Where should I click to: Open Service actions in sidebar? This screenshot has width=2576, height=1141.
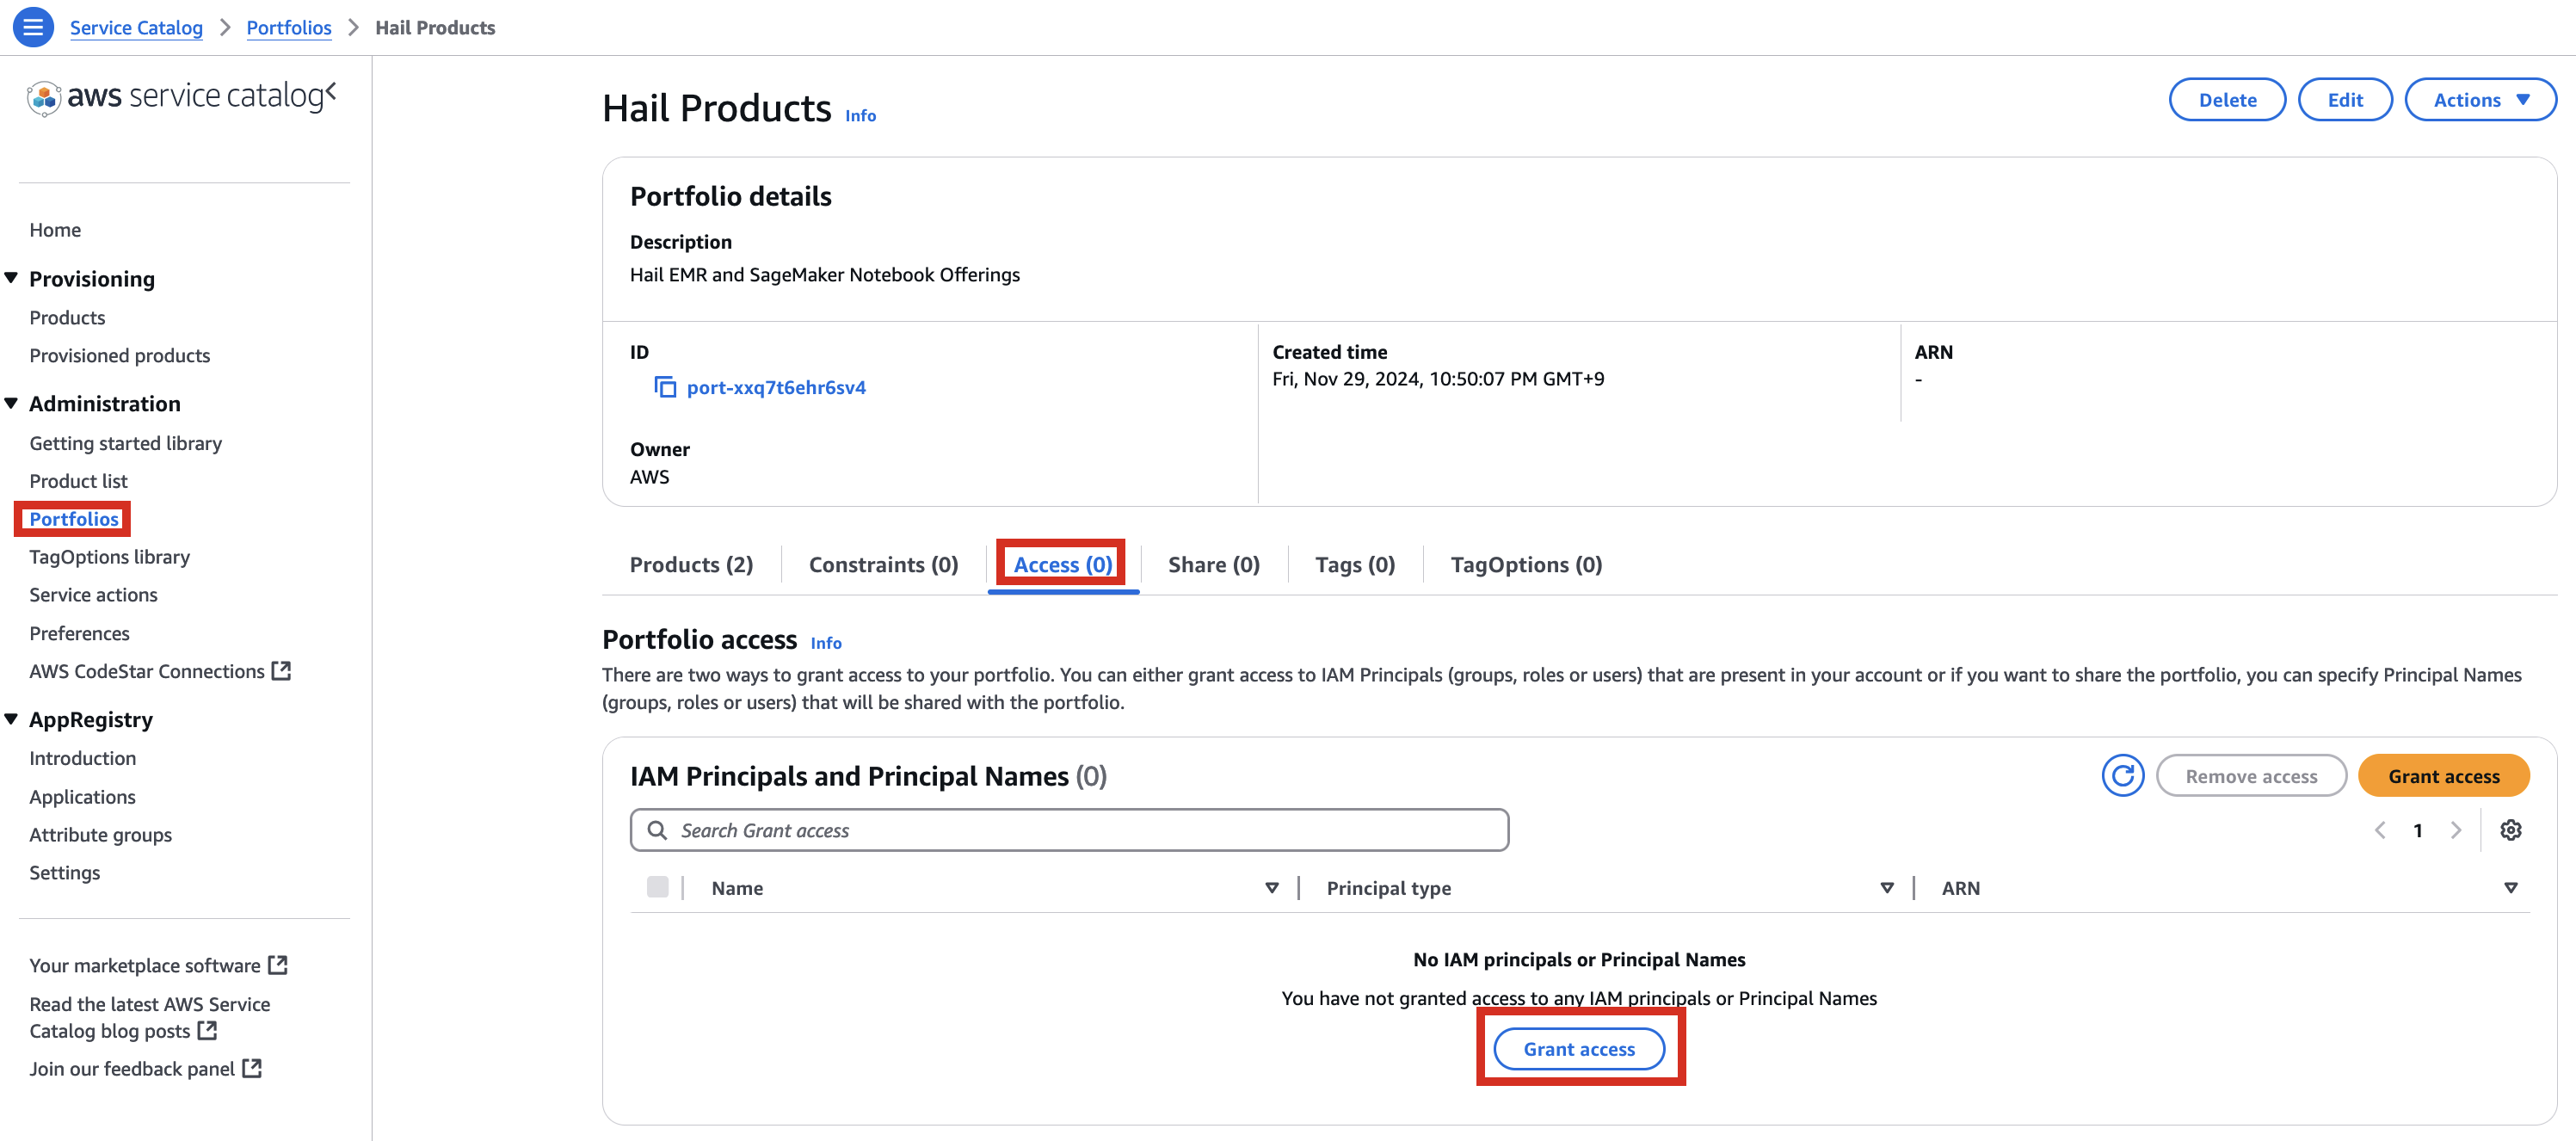point(93,595)
